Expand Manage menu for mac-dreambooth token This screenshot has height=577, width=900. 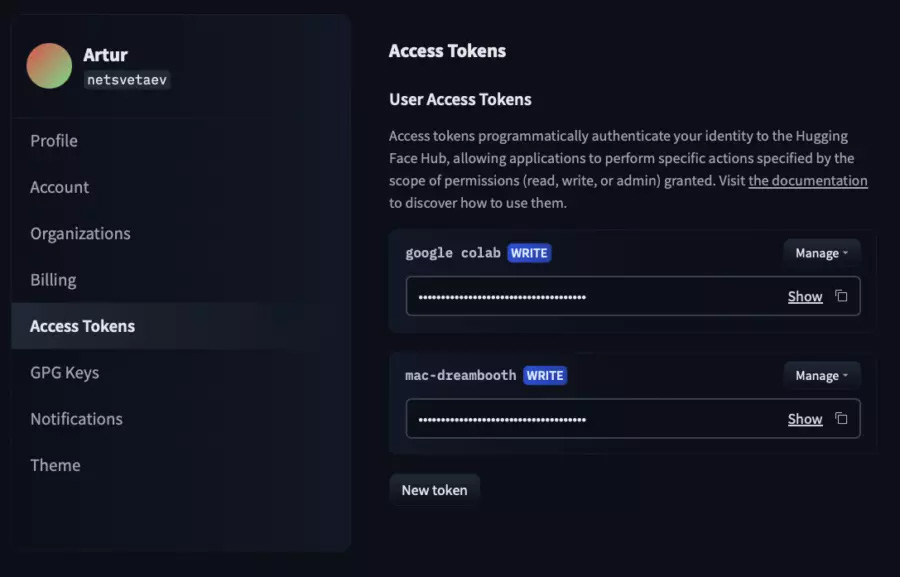pos(821,375)
